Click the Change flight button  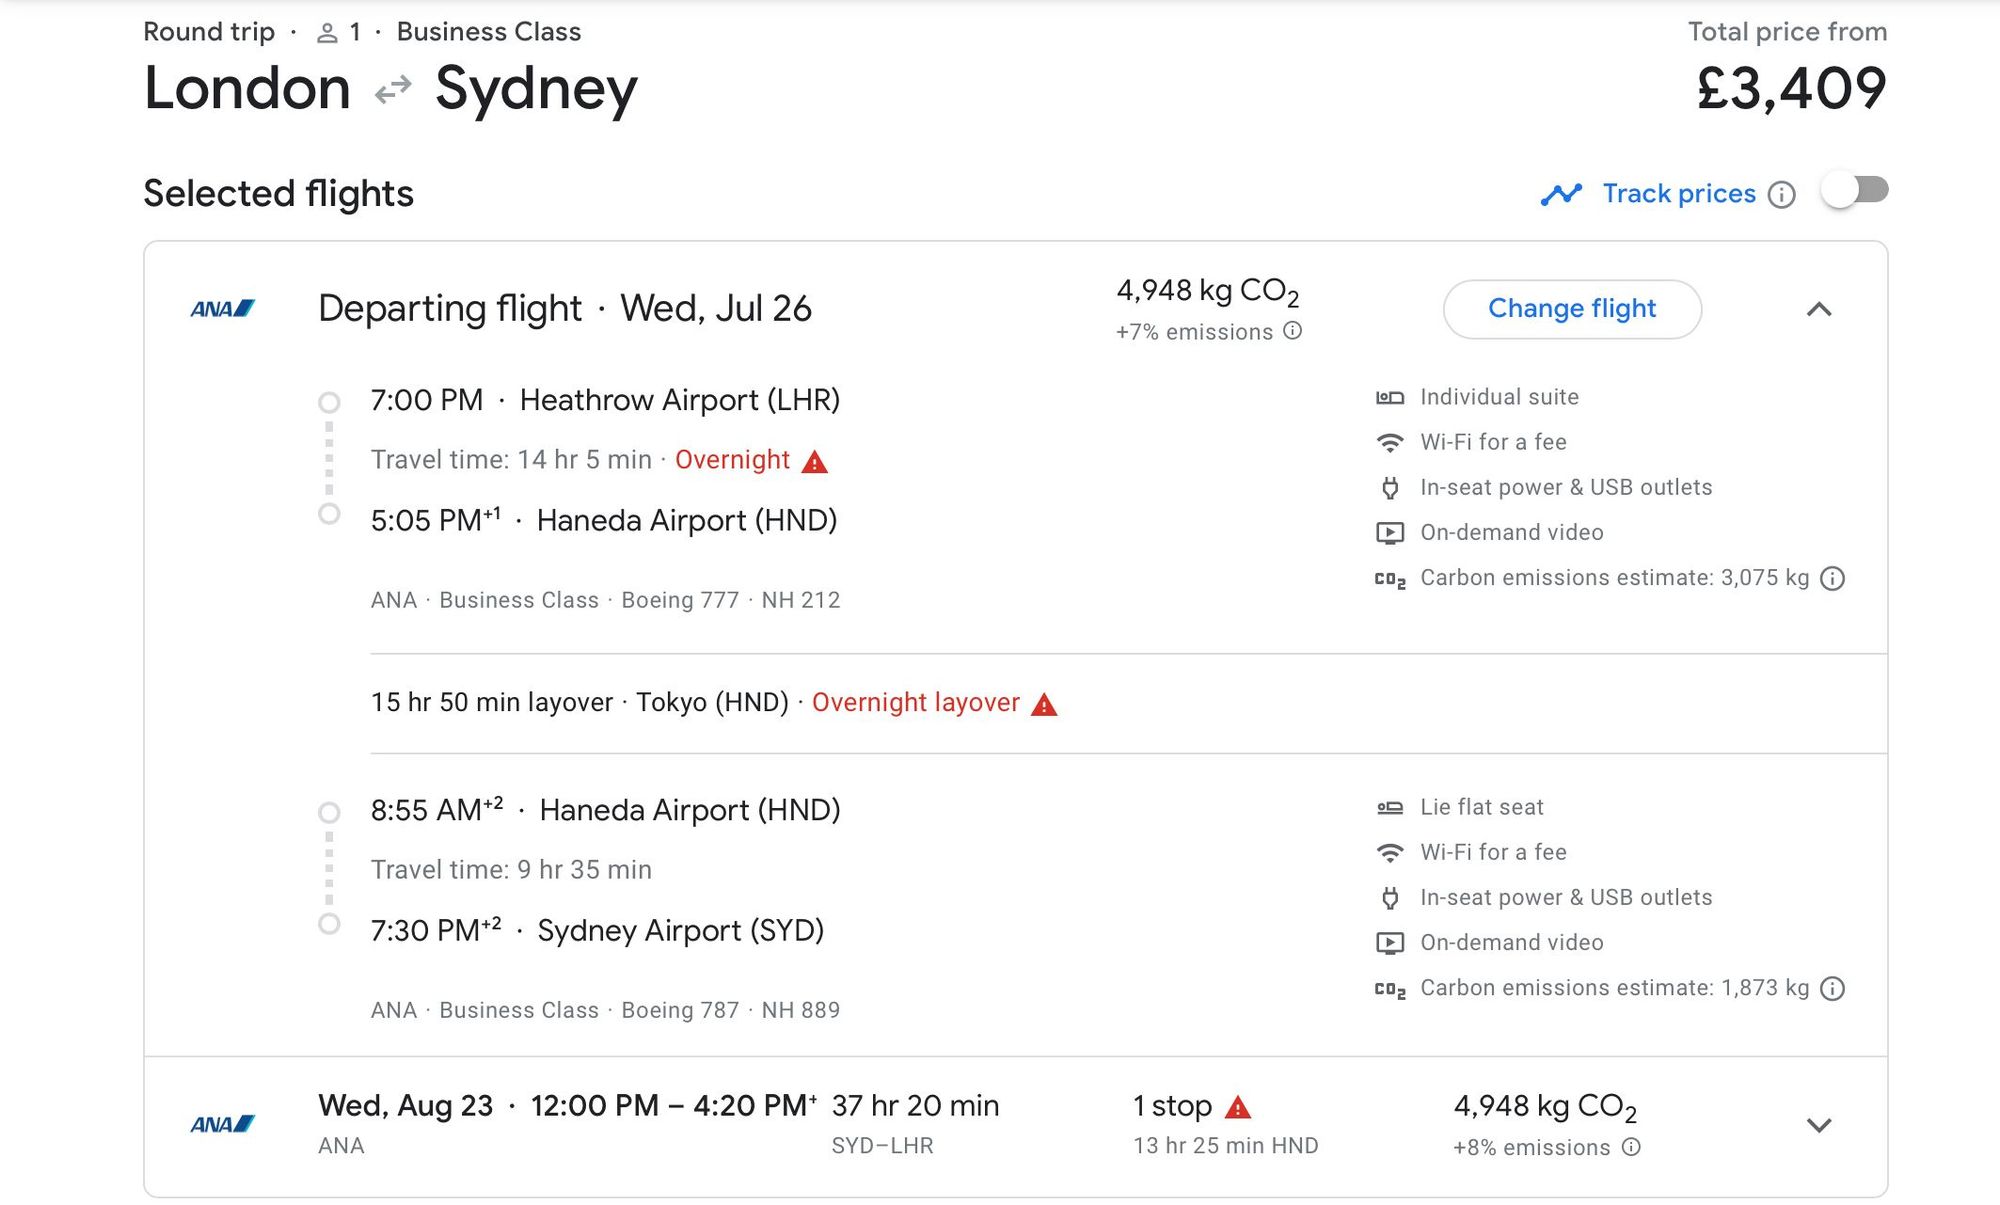pyautogui.click(x=1572, y=309)
